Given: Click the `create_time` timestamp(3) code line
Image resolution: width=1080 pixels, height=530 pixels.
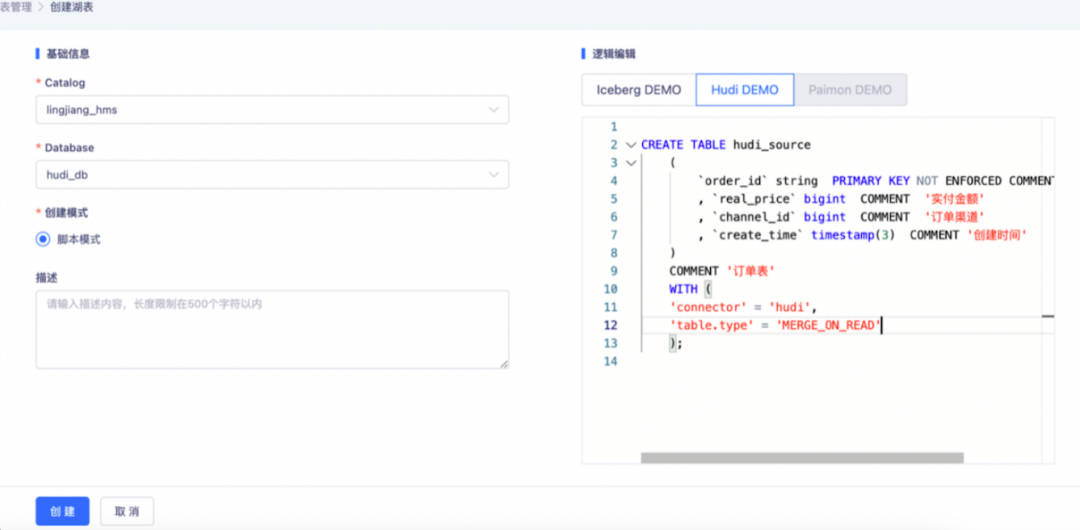Looking at the screenshot, I should 862,235.
